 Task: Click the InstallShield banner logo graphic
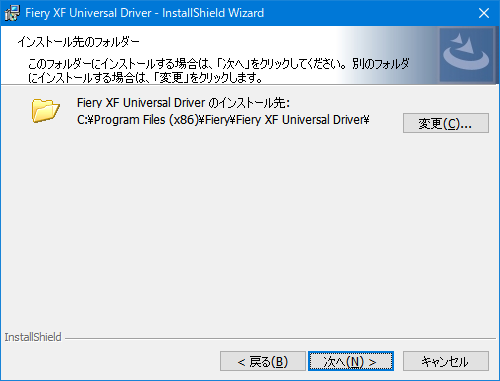coord(466,55)
